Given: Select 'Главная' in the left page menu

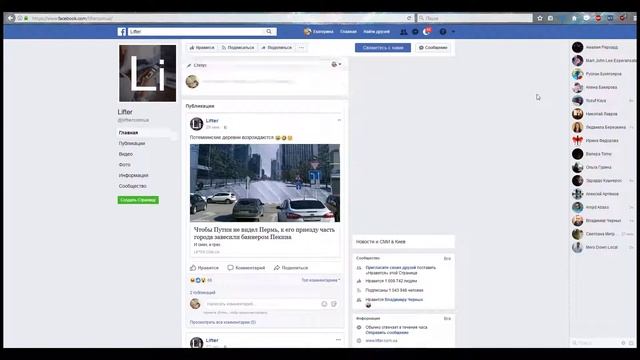Looking at the screenshot, I should (128, 133).
